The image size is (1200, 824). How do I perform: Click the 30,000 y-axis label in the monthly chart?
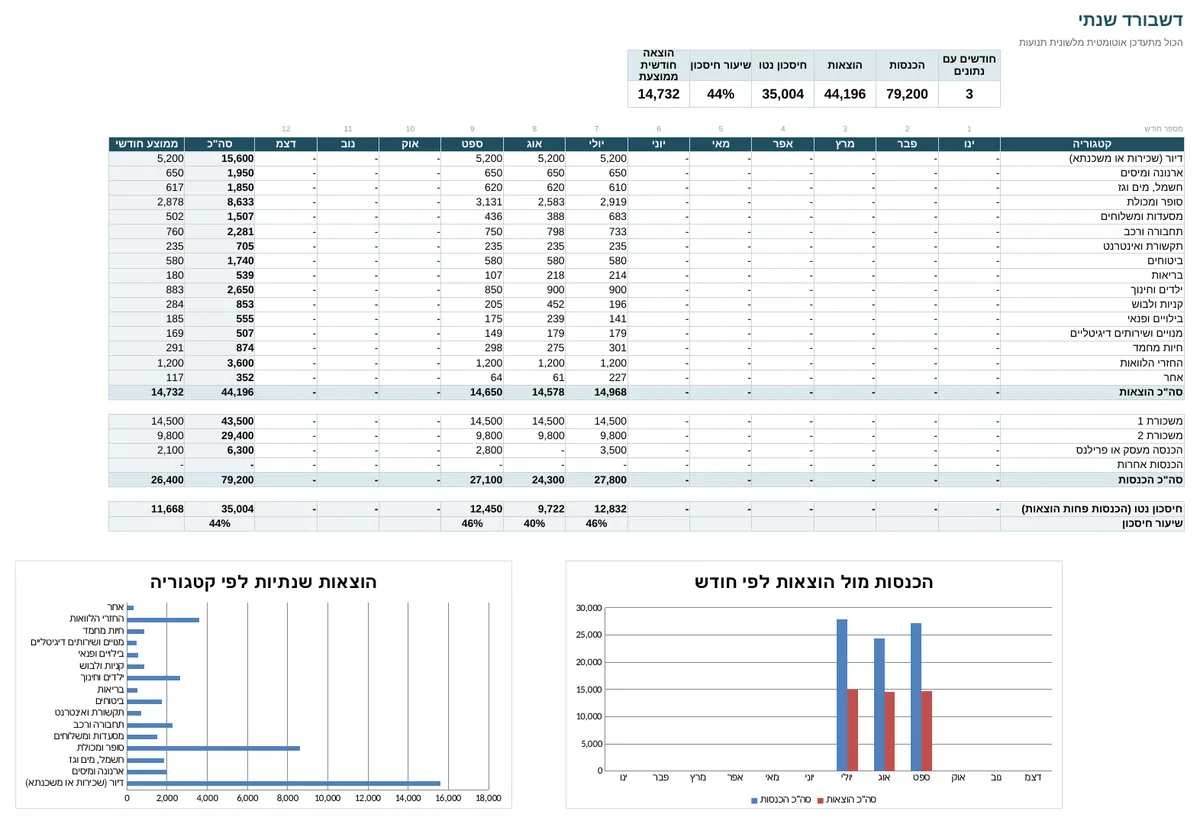point(588,608)
